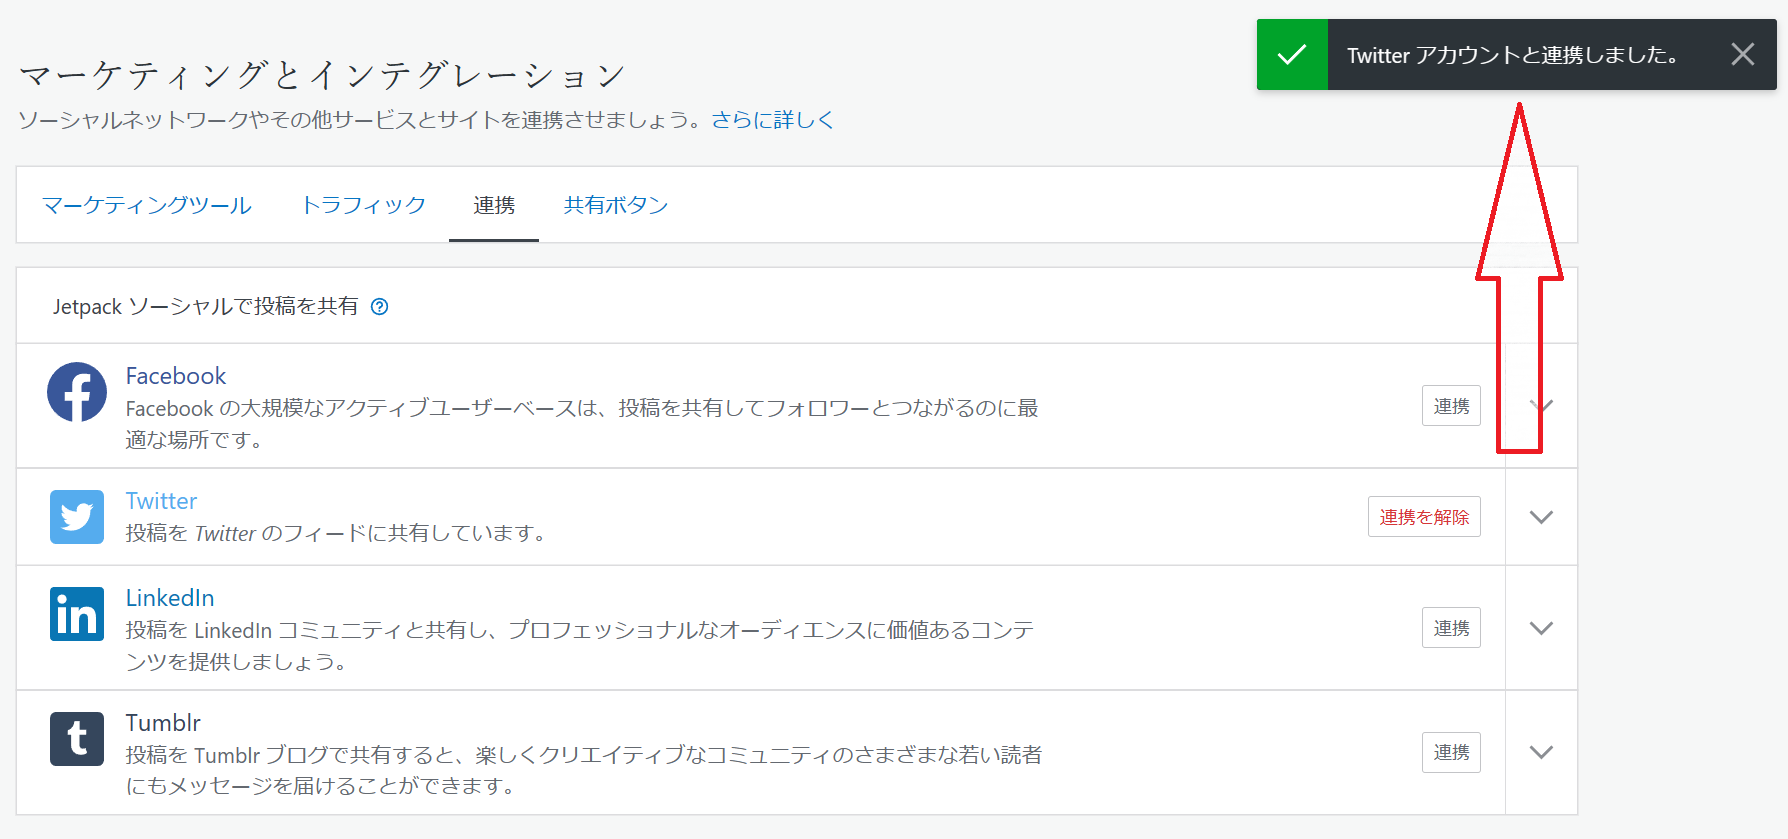1788x839 pixels.
Task: Connect Tumblr using the 連携 button
Action: (x=1451, y=752)
